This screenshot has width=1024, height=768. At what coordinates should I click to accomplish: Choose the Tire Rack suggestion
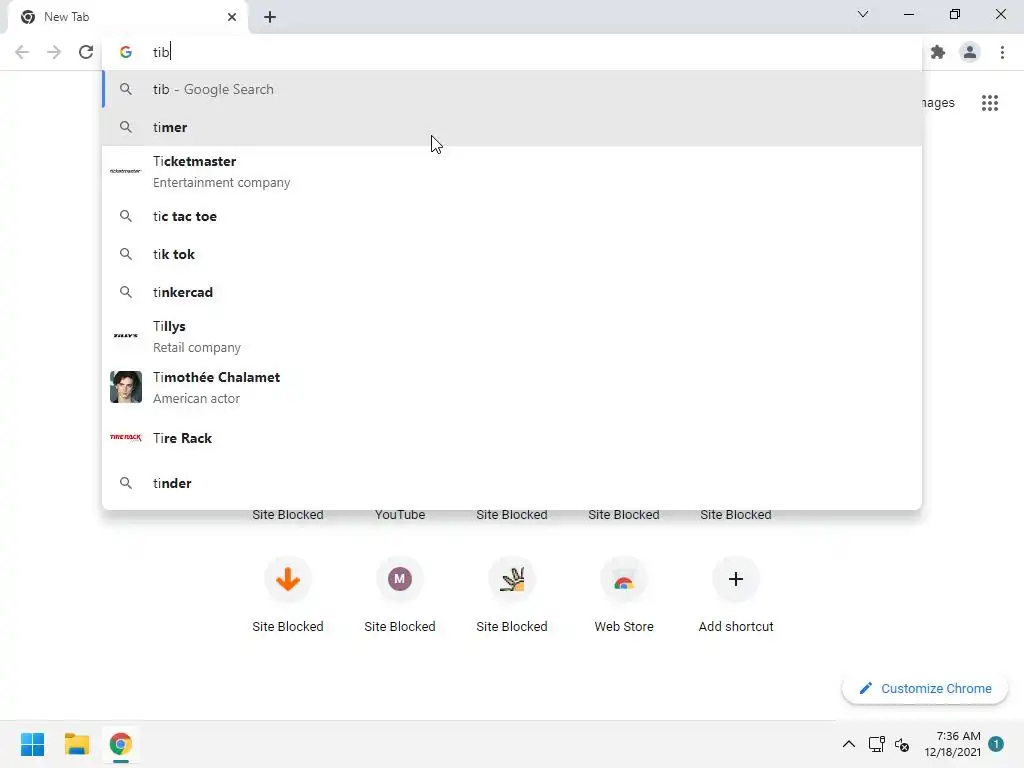click(512, 438)
